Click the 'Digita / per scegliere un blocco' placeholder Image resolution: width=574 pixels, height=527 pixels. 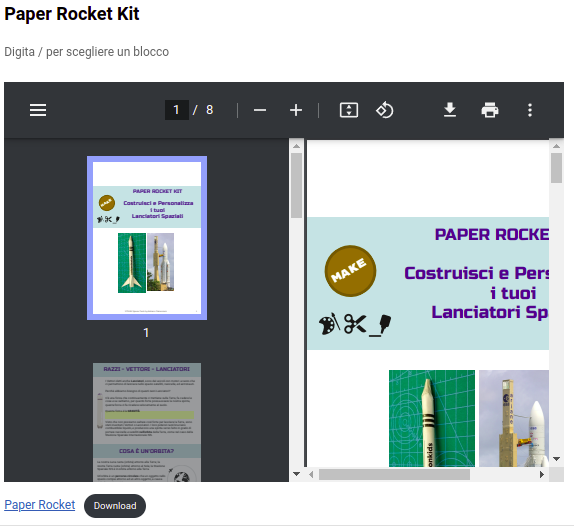[x=87, y=52]
